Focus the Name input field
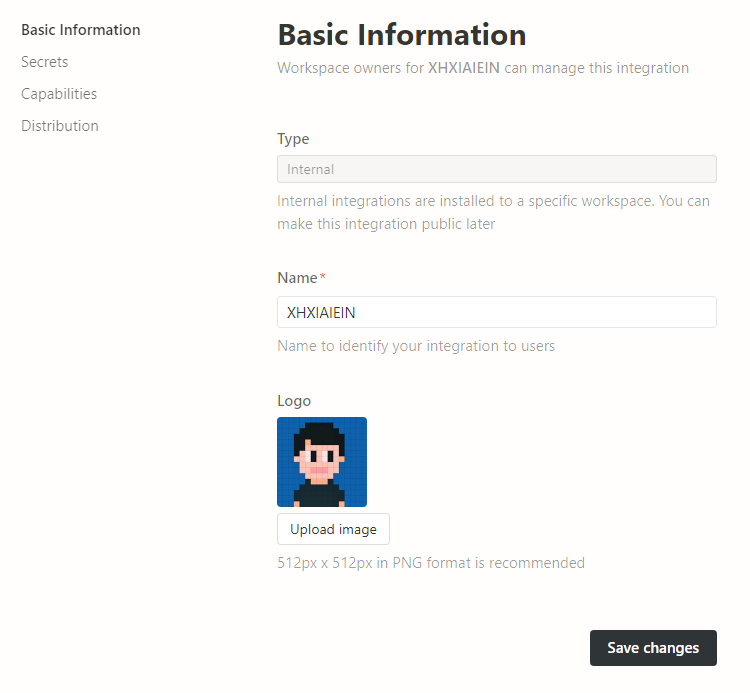The height and width of the screenshot is (693, 750). pyautogui.click(x=496, y=312)
